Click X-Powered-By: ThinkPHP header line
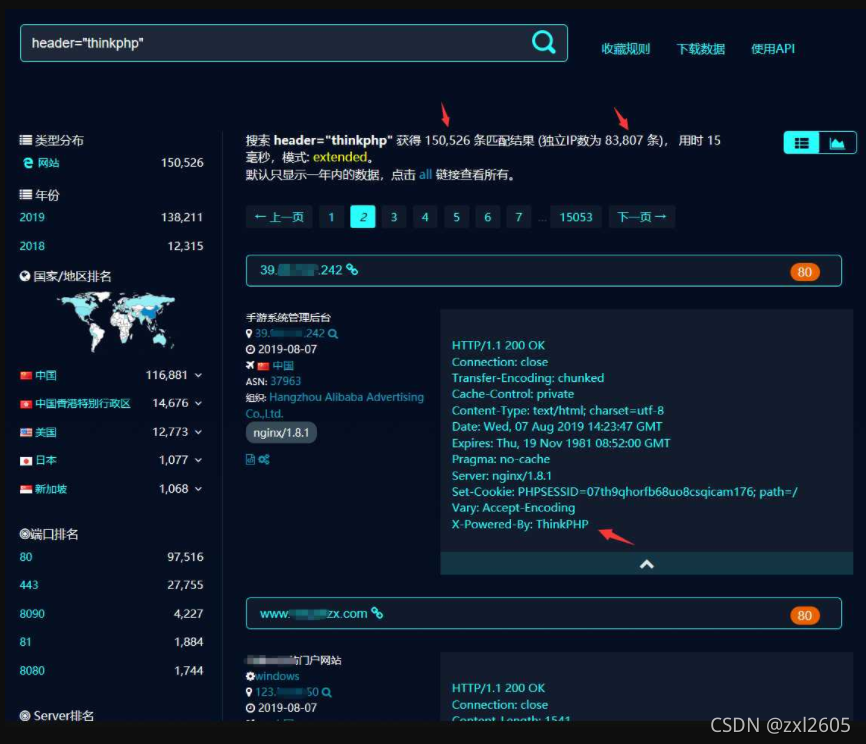This screenshot has width=866, height=744. [x=520, y=524]
